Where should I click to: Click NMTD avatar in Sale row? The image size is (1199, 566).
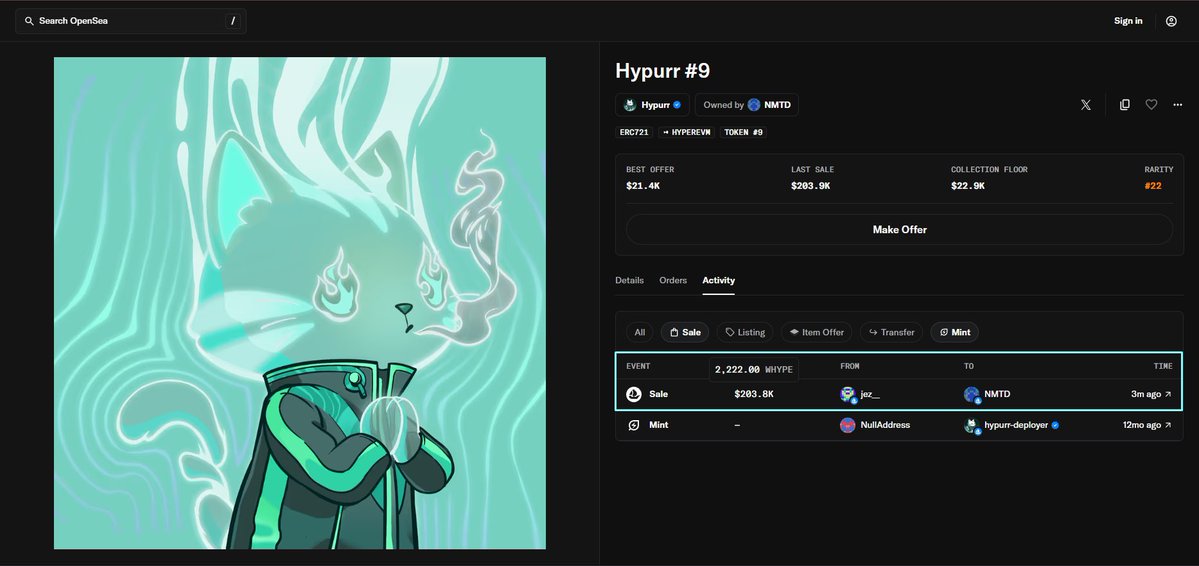pos(972,395)
